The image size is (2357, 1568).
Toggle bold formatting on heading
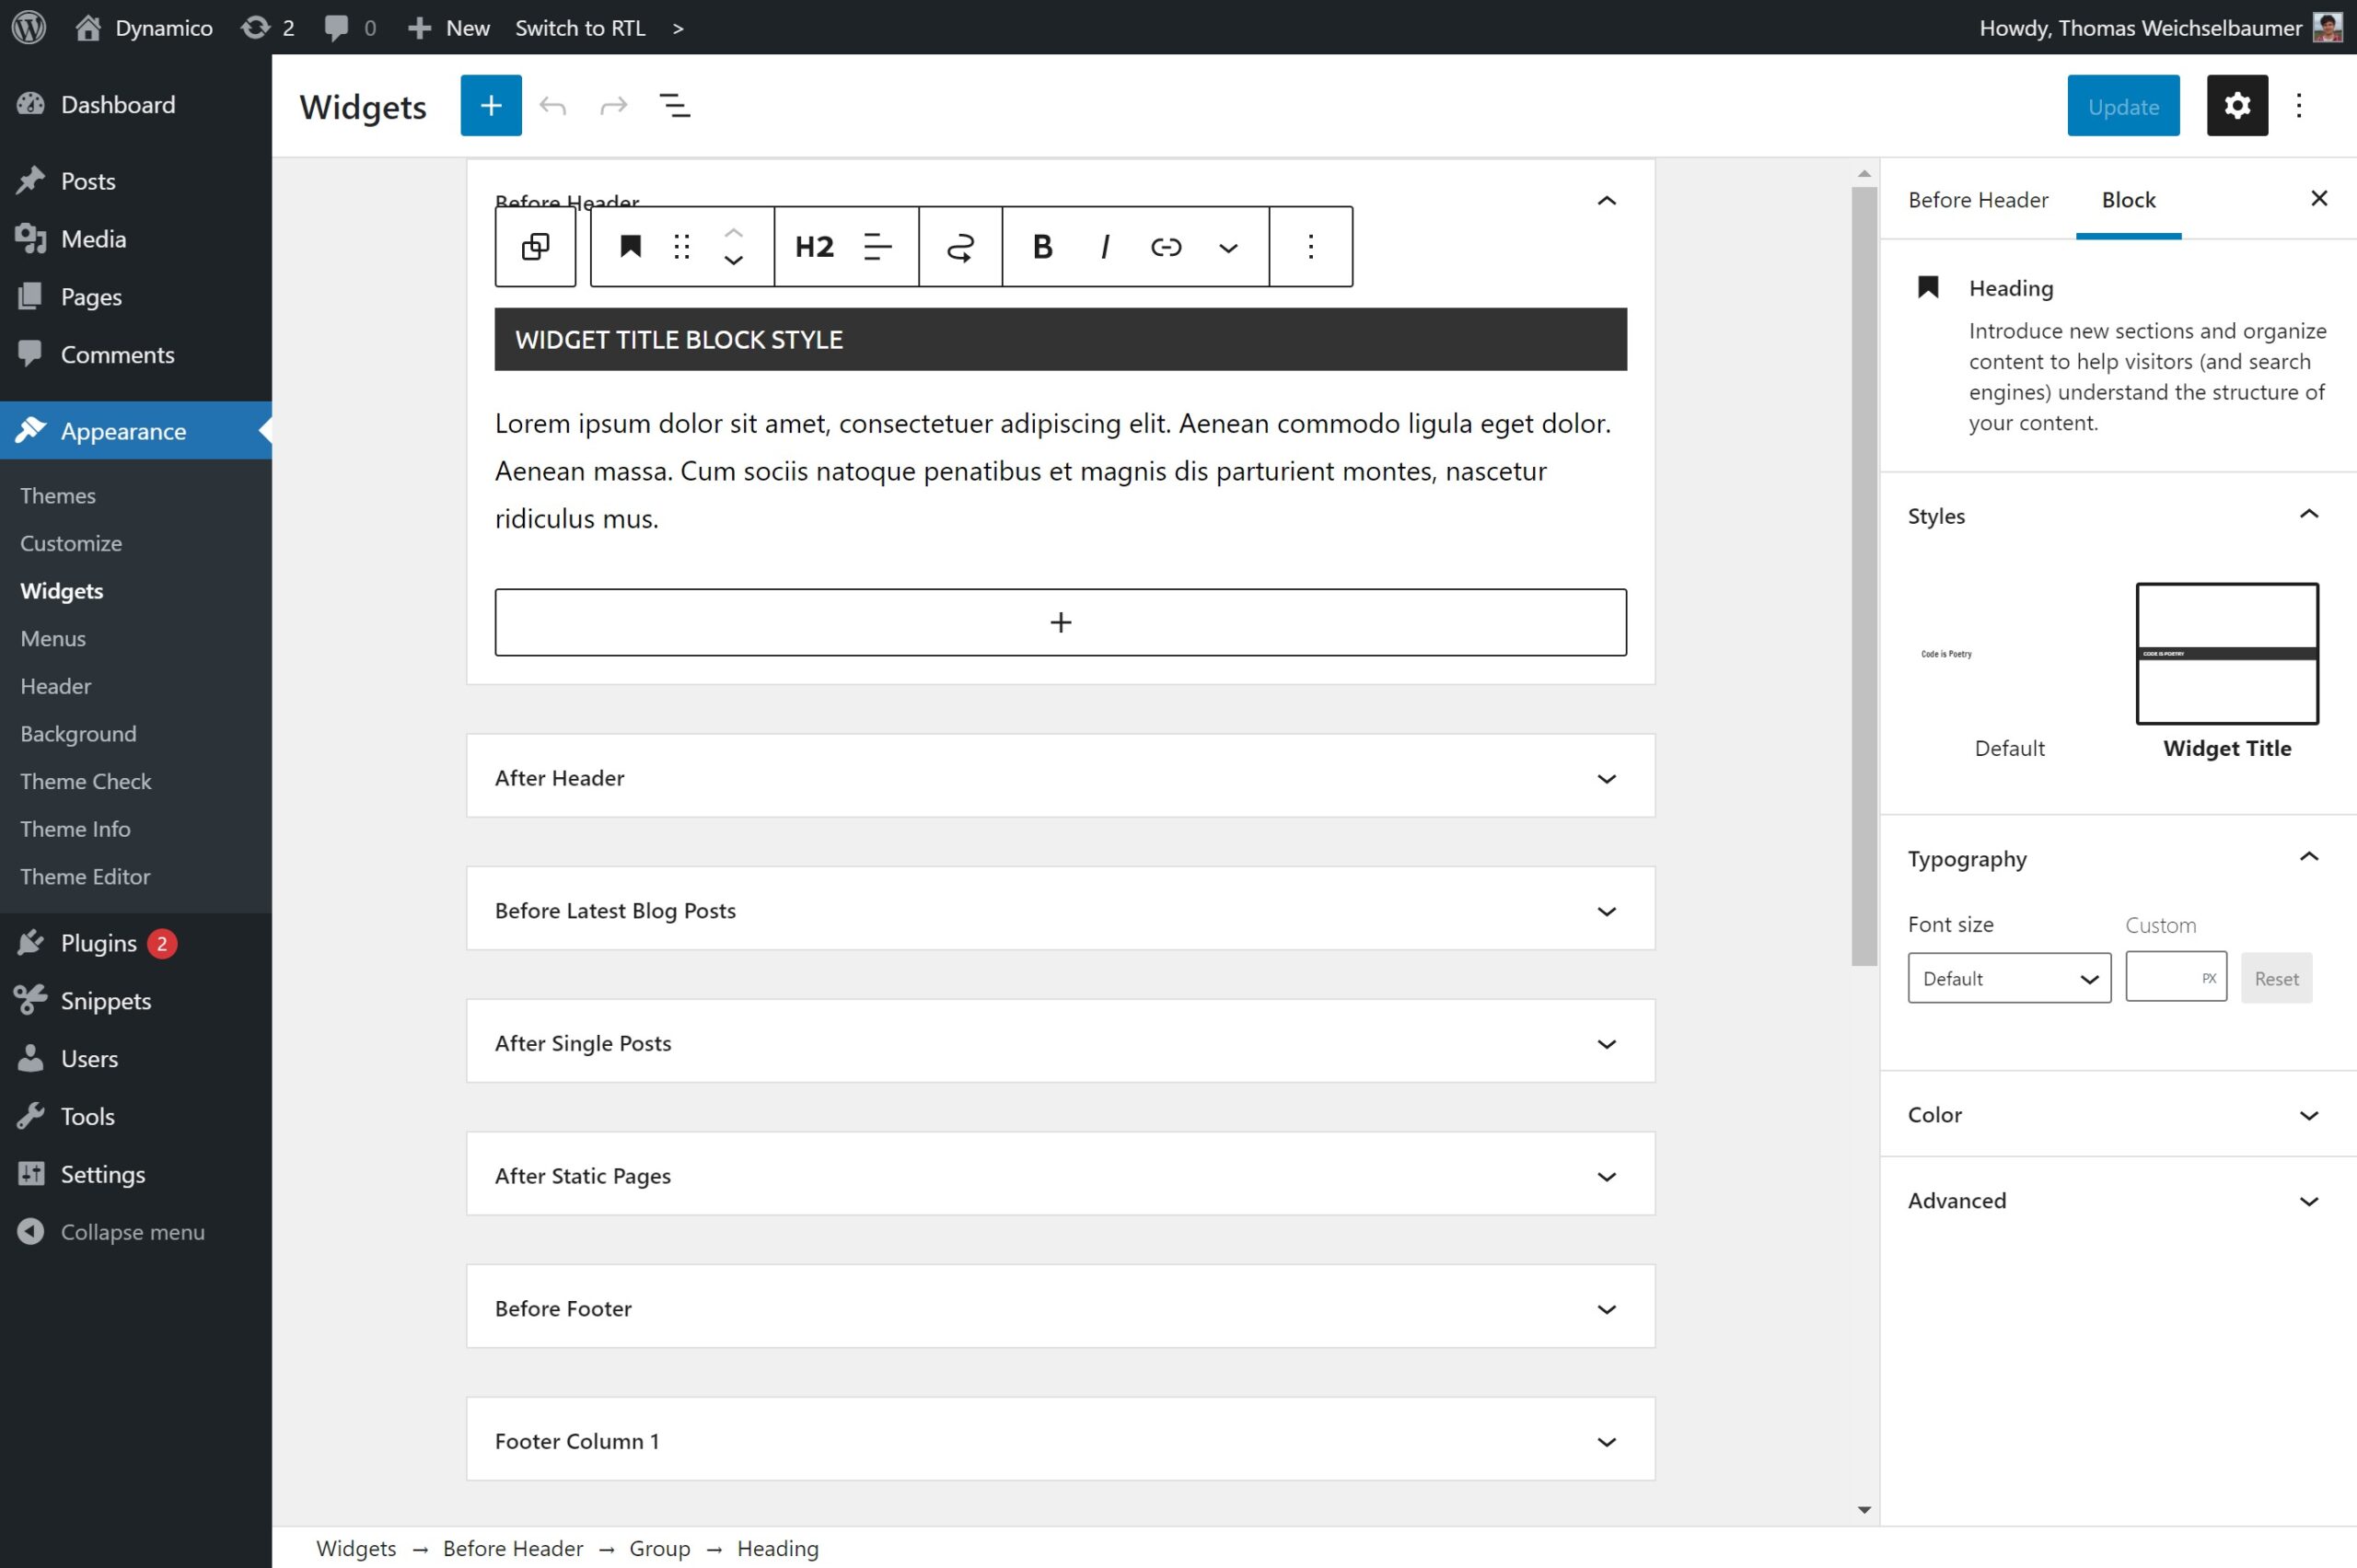tap(1043, 247)
